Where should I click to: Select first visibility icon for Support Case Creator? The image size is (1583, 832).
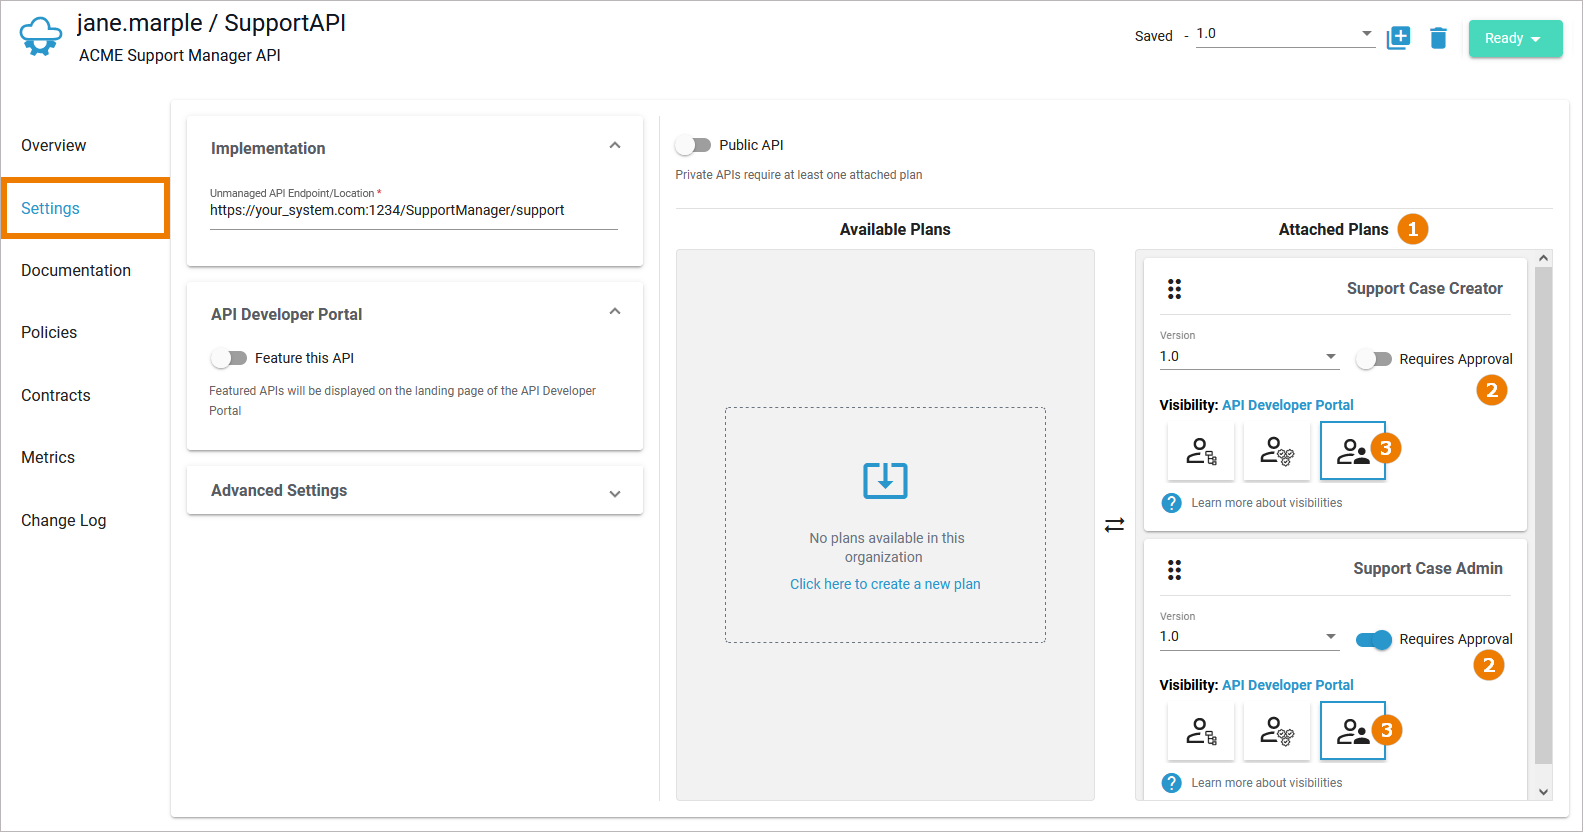pos(1200,451)
